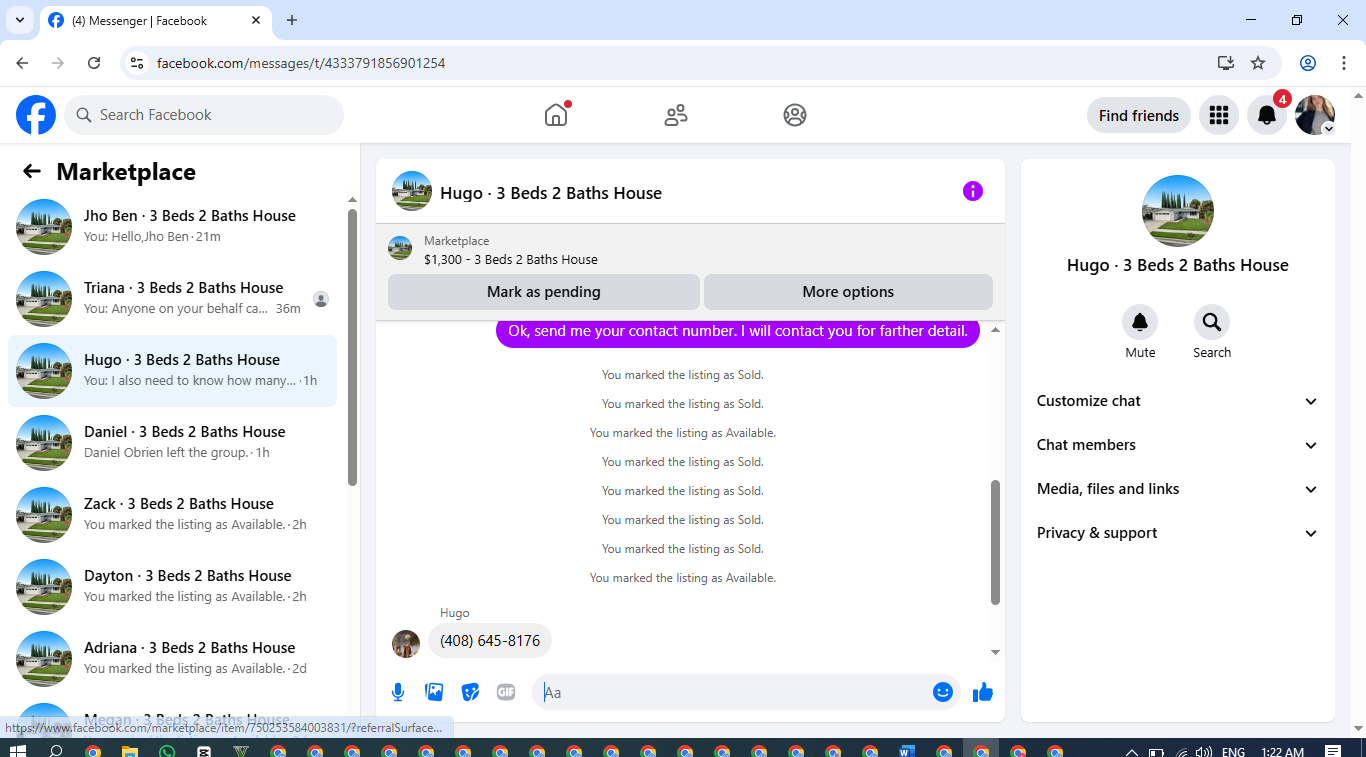Viewport: 1366px width, 757px height.
Task: Open the taskbar clock showing 1:22 AM
Action: (x=1282, y=752)
